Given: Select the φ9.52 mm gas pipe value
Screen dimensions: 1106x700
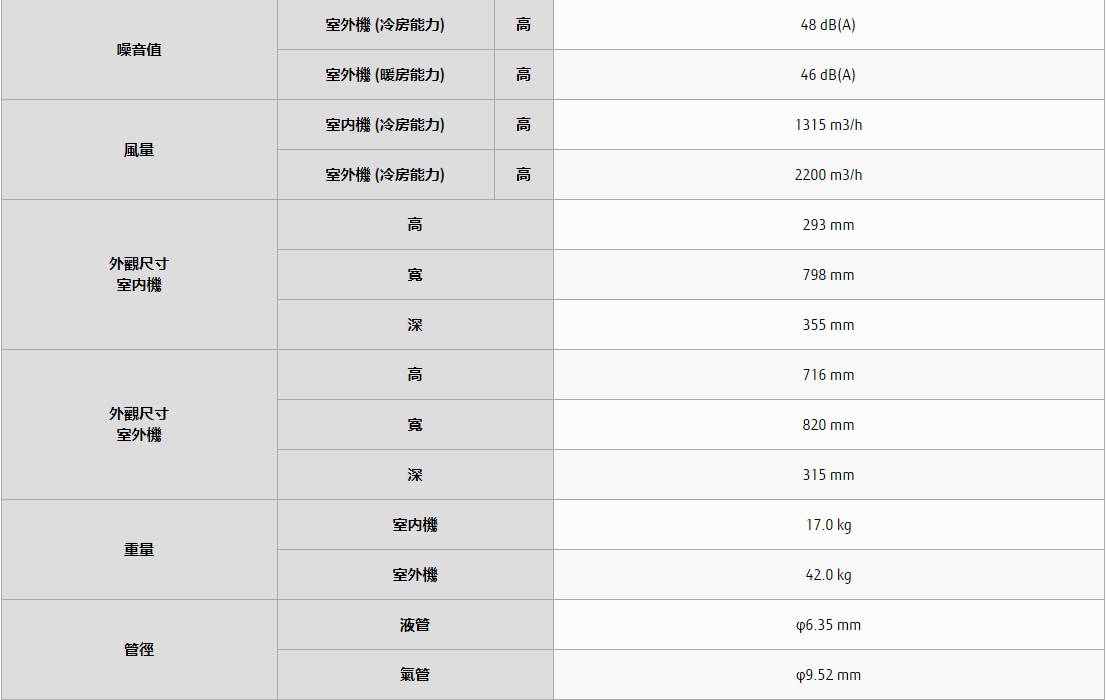Looking at the screenshot, I should point(828,675).
